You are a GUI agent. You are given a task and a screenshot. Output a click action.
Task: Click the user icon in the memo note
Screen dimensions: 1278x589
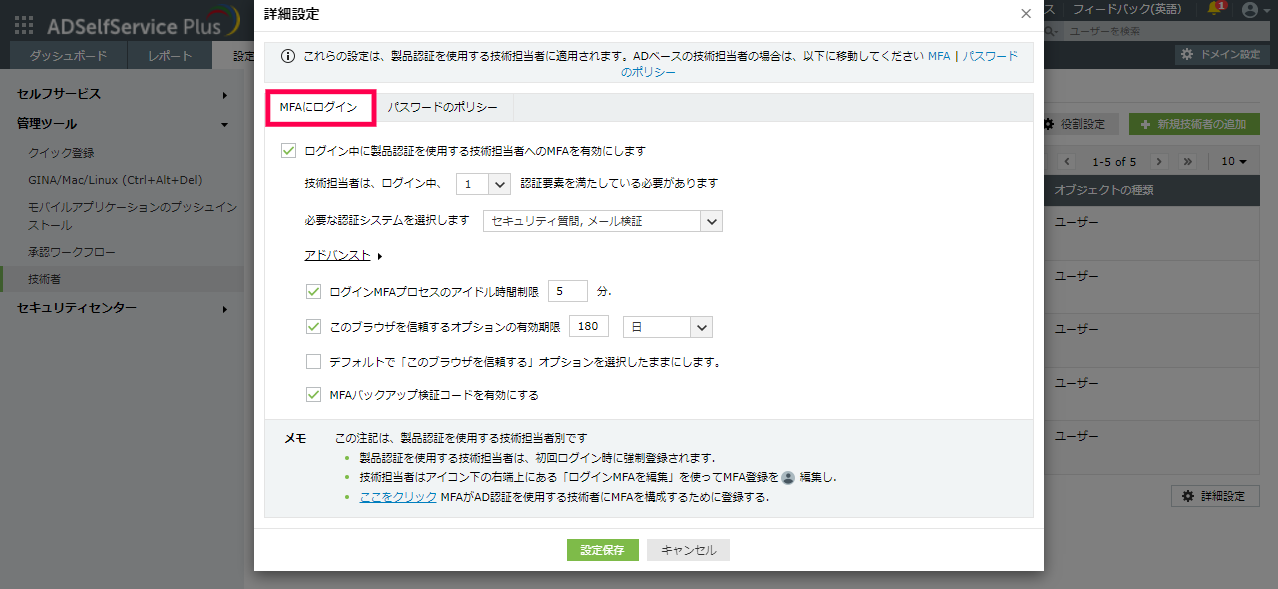tap(788, 477)
